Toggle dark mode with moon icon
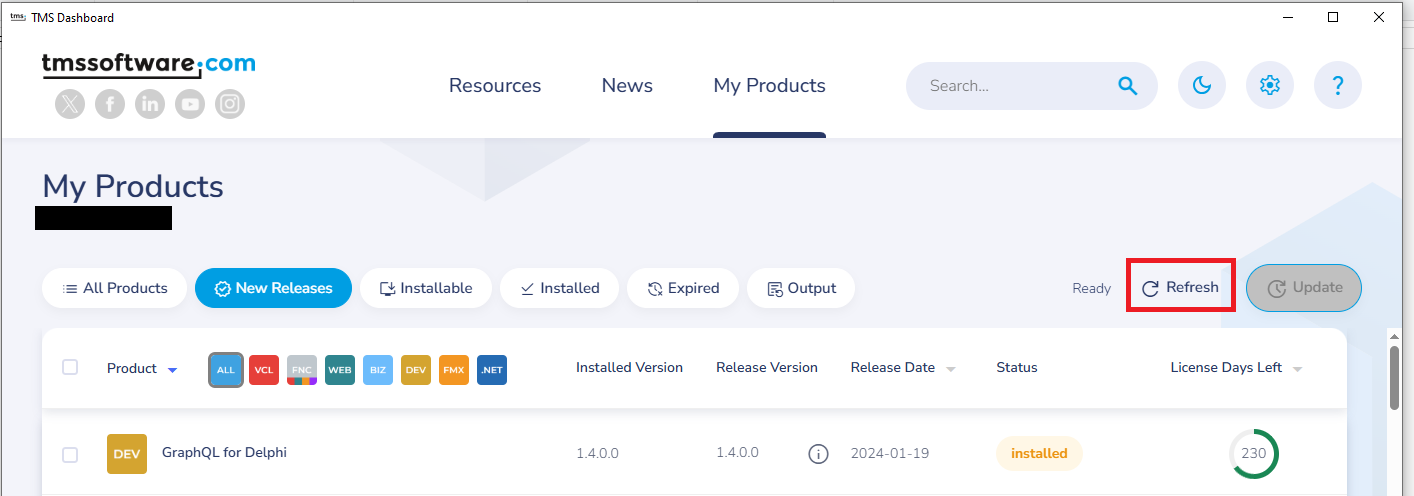 coord(1202,86)
